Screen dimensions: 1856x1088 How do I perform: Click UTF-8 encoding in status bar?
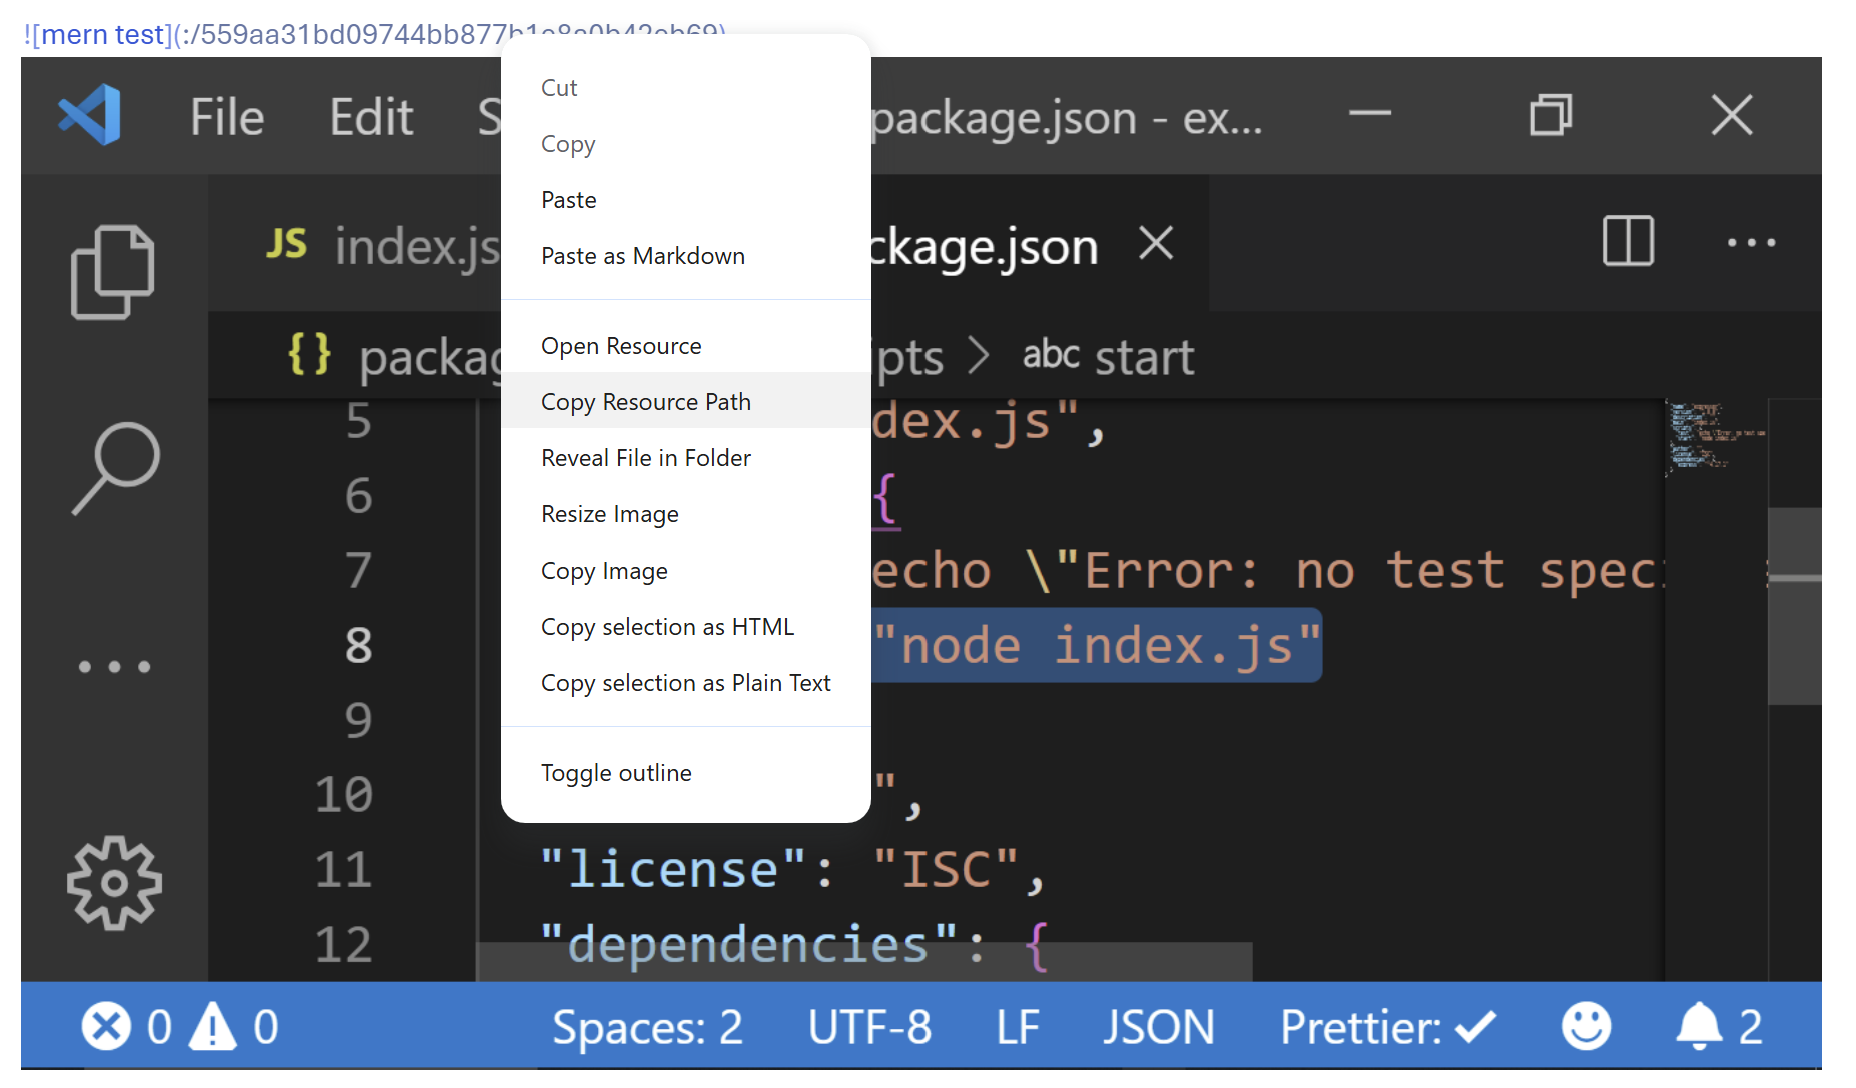(x=870, y=1027)
